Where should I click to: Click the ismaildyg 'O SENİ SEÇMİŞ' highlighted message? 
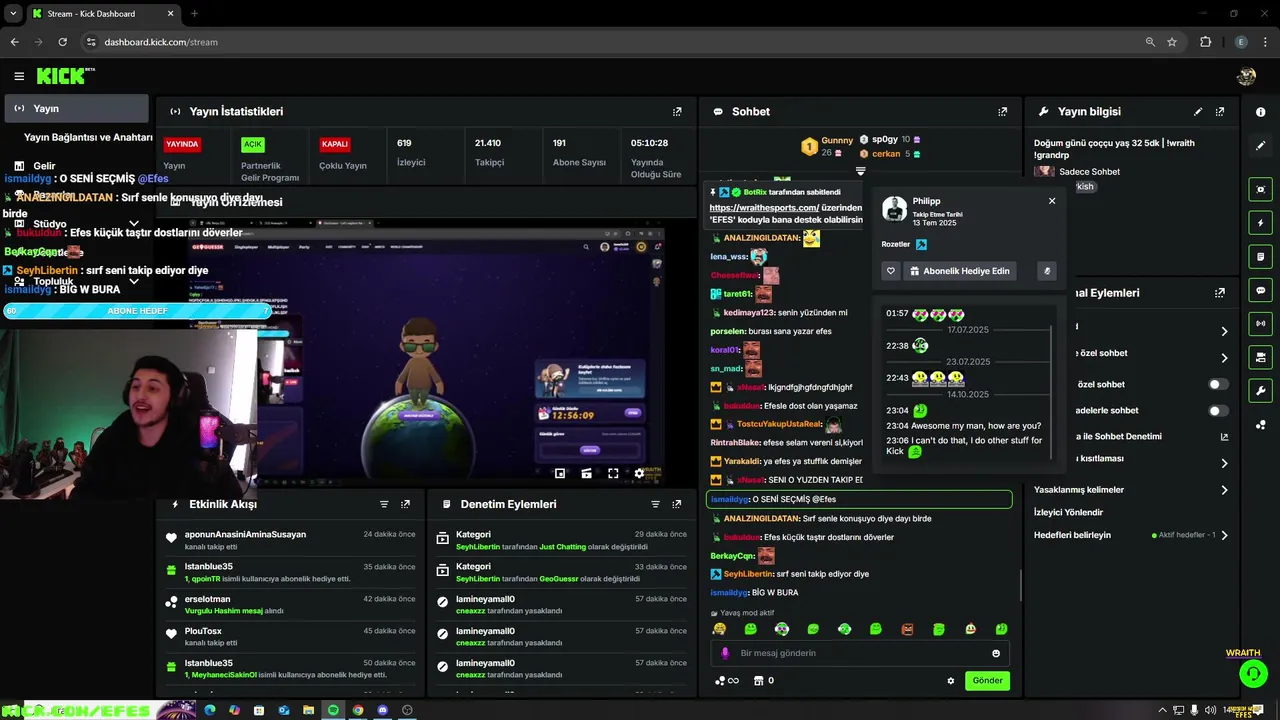point(859,499)
